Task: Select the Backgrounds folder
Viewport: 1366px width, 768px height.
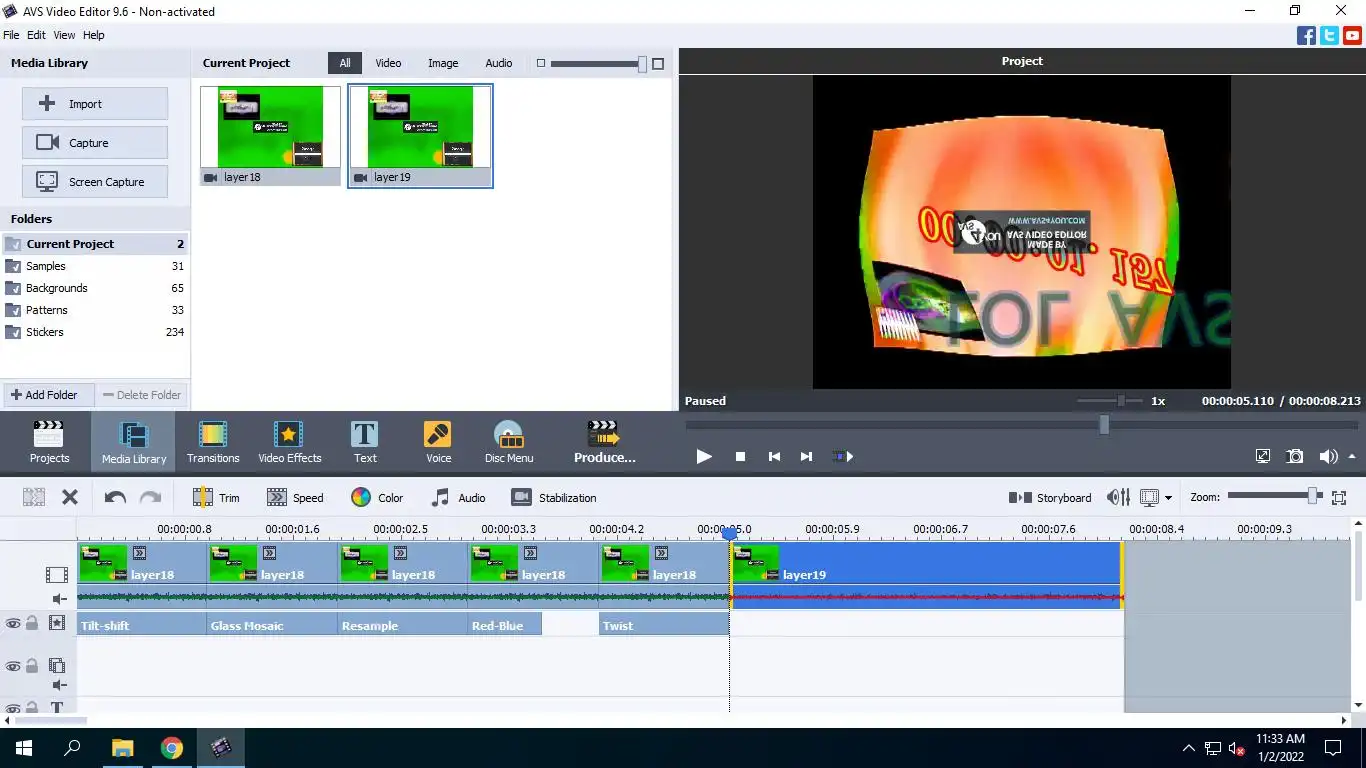Action: pos(95,288)
